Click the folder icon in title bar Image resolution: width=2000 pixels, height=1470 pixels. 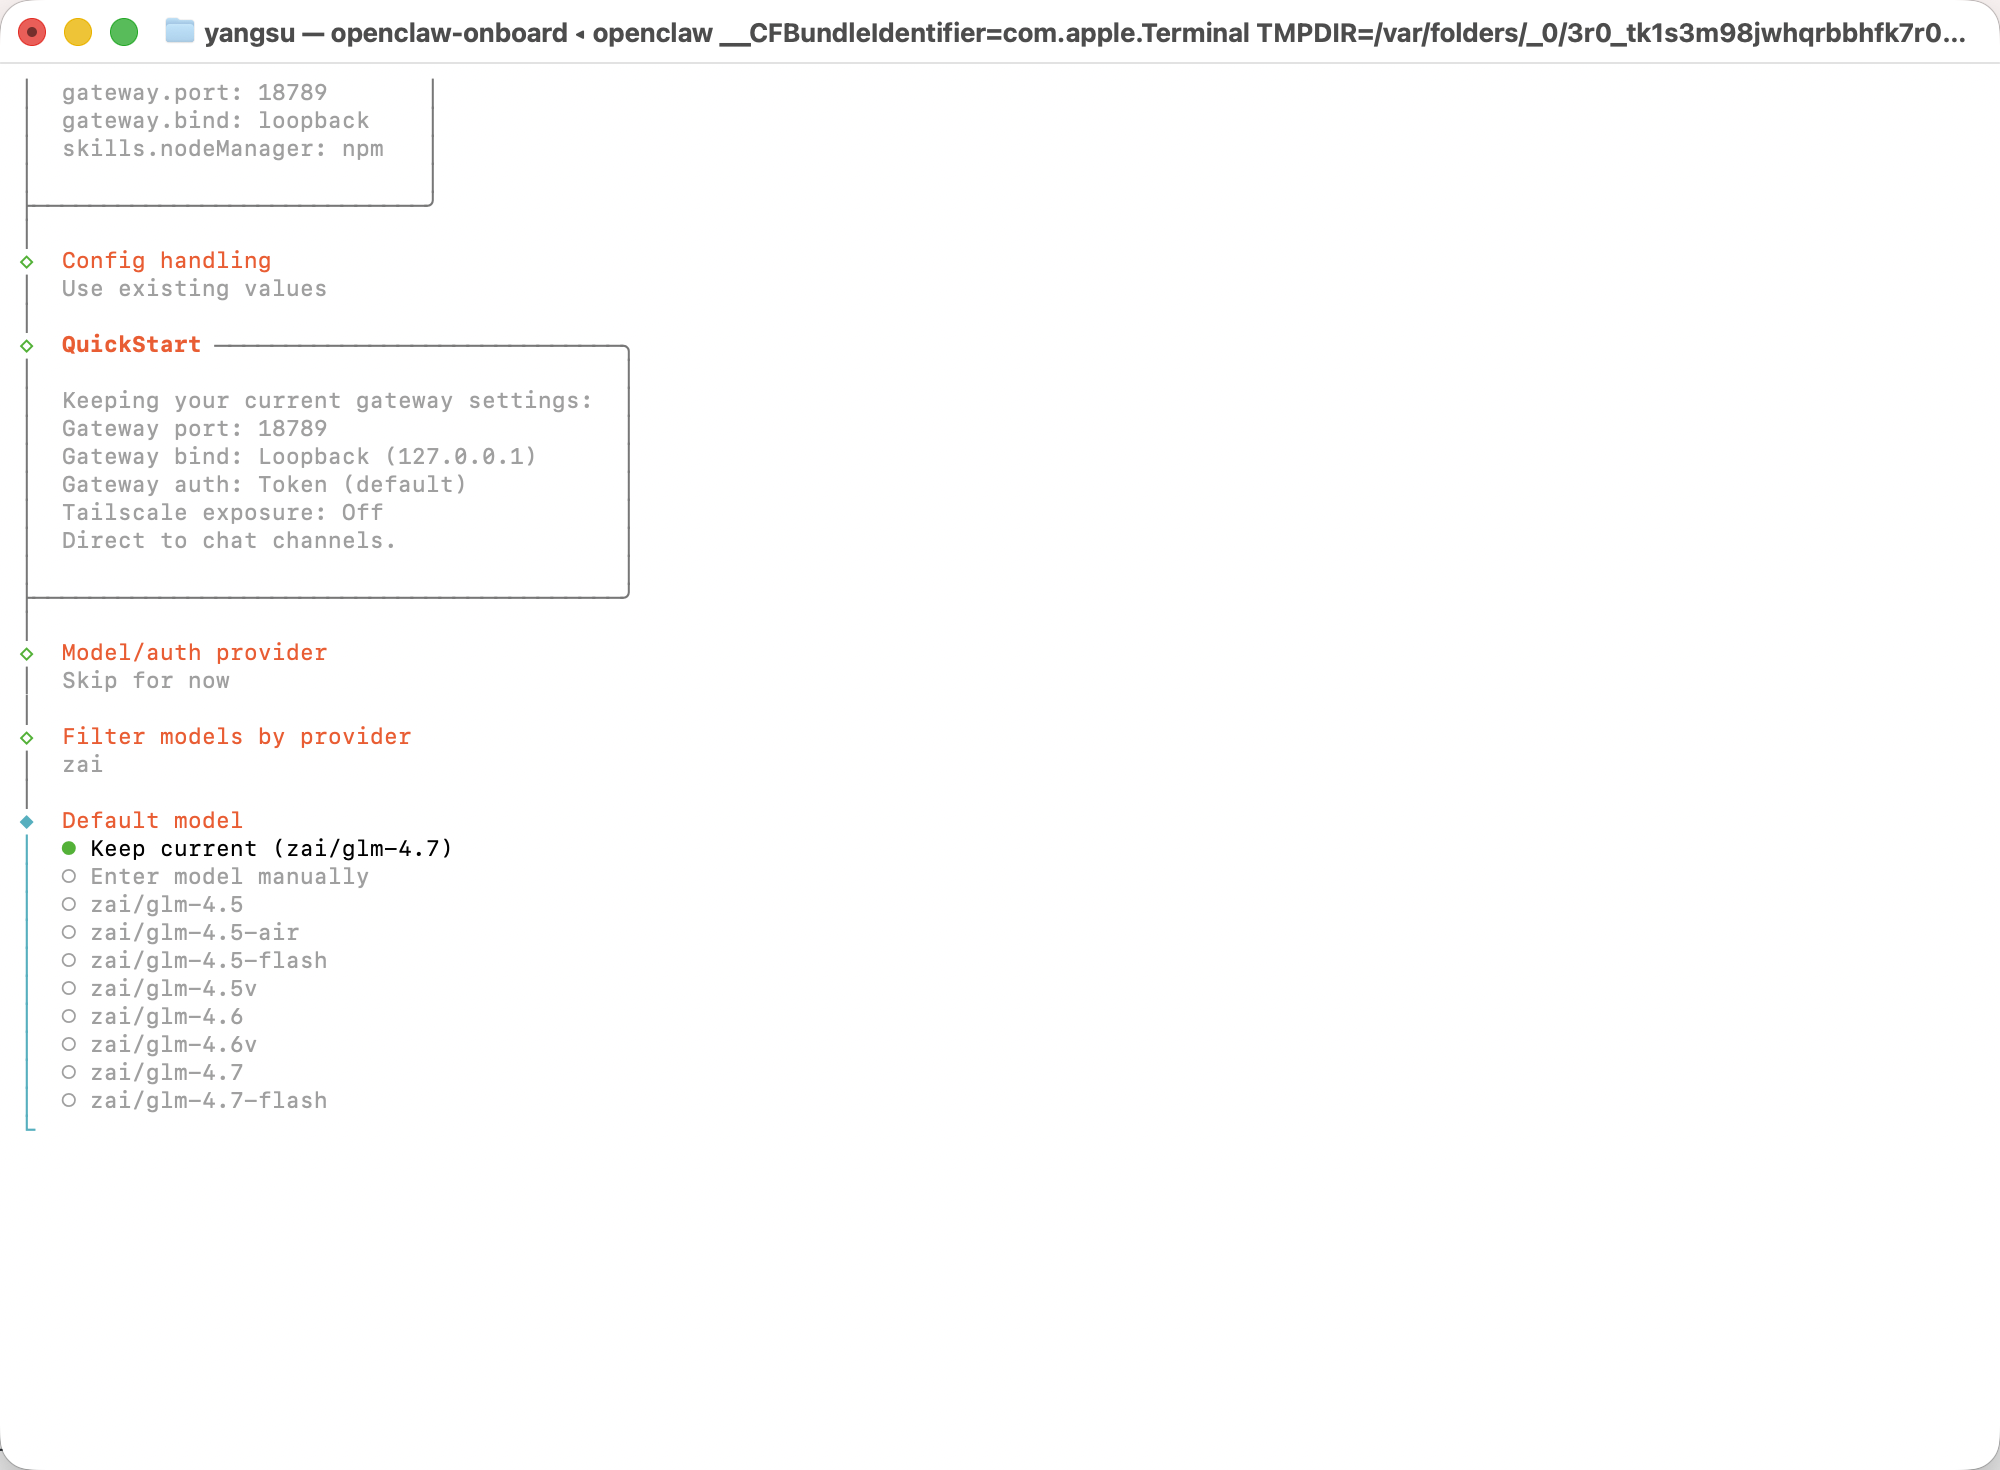tap(180, 31)
